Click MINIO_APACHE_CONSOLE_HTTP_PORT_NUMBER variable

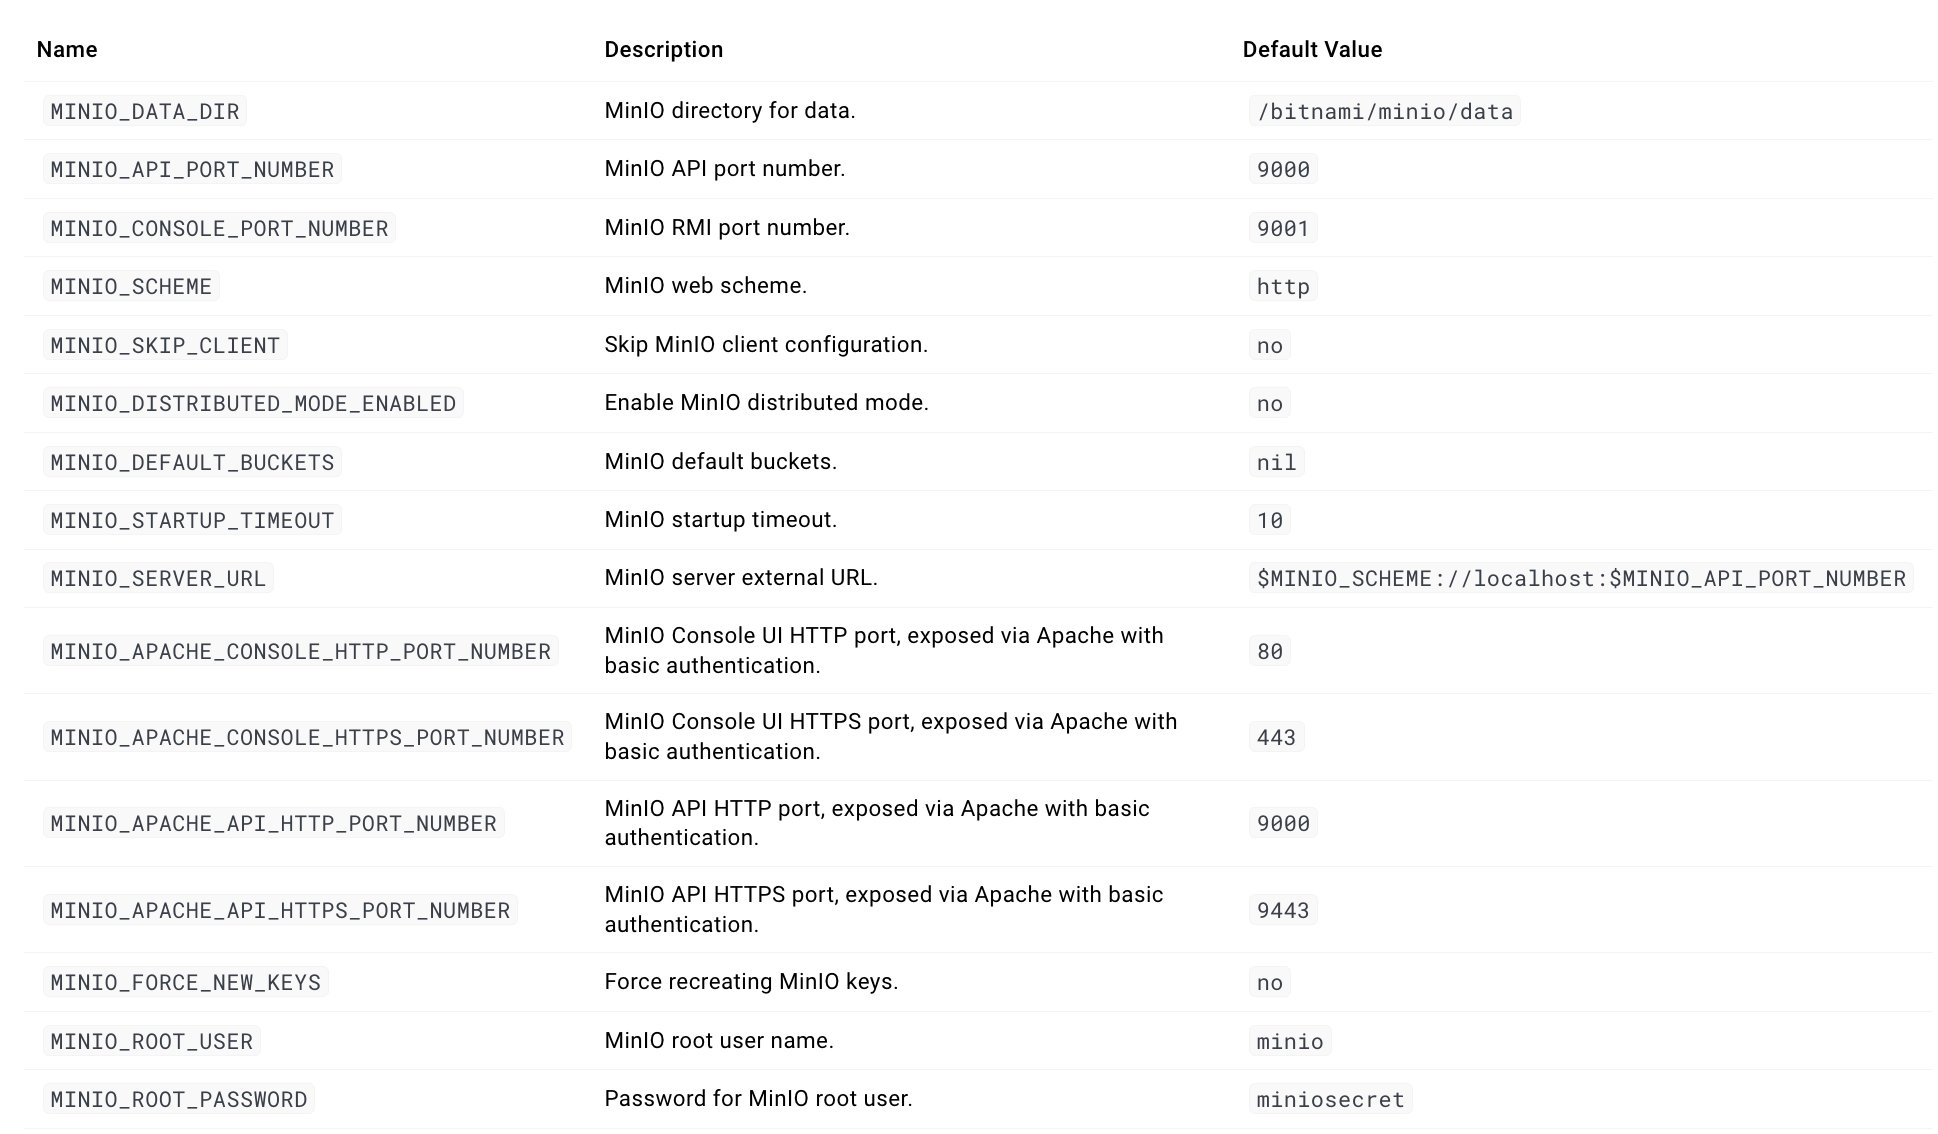[x=300, y=651]
